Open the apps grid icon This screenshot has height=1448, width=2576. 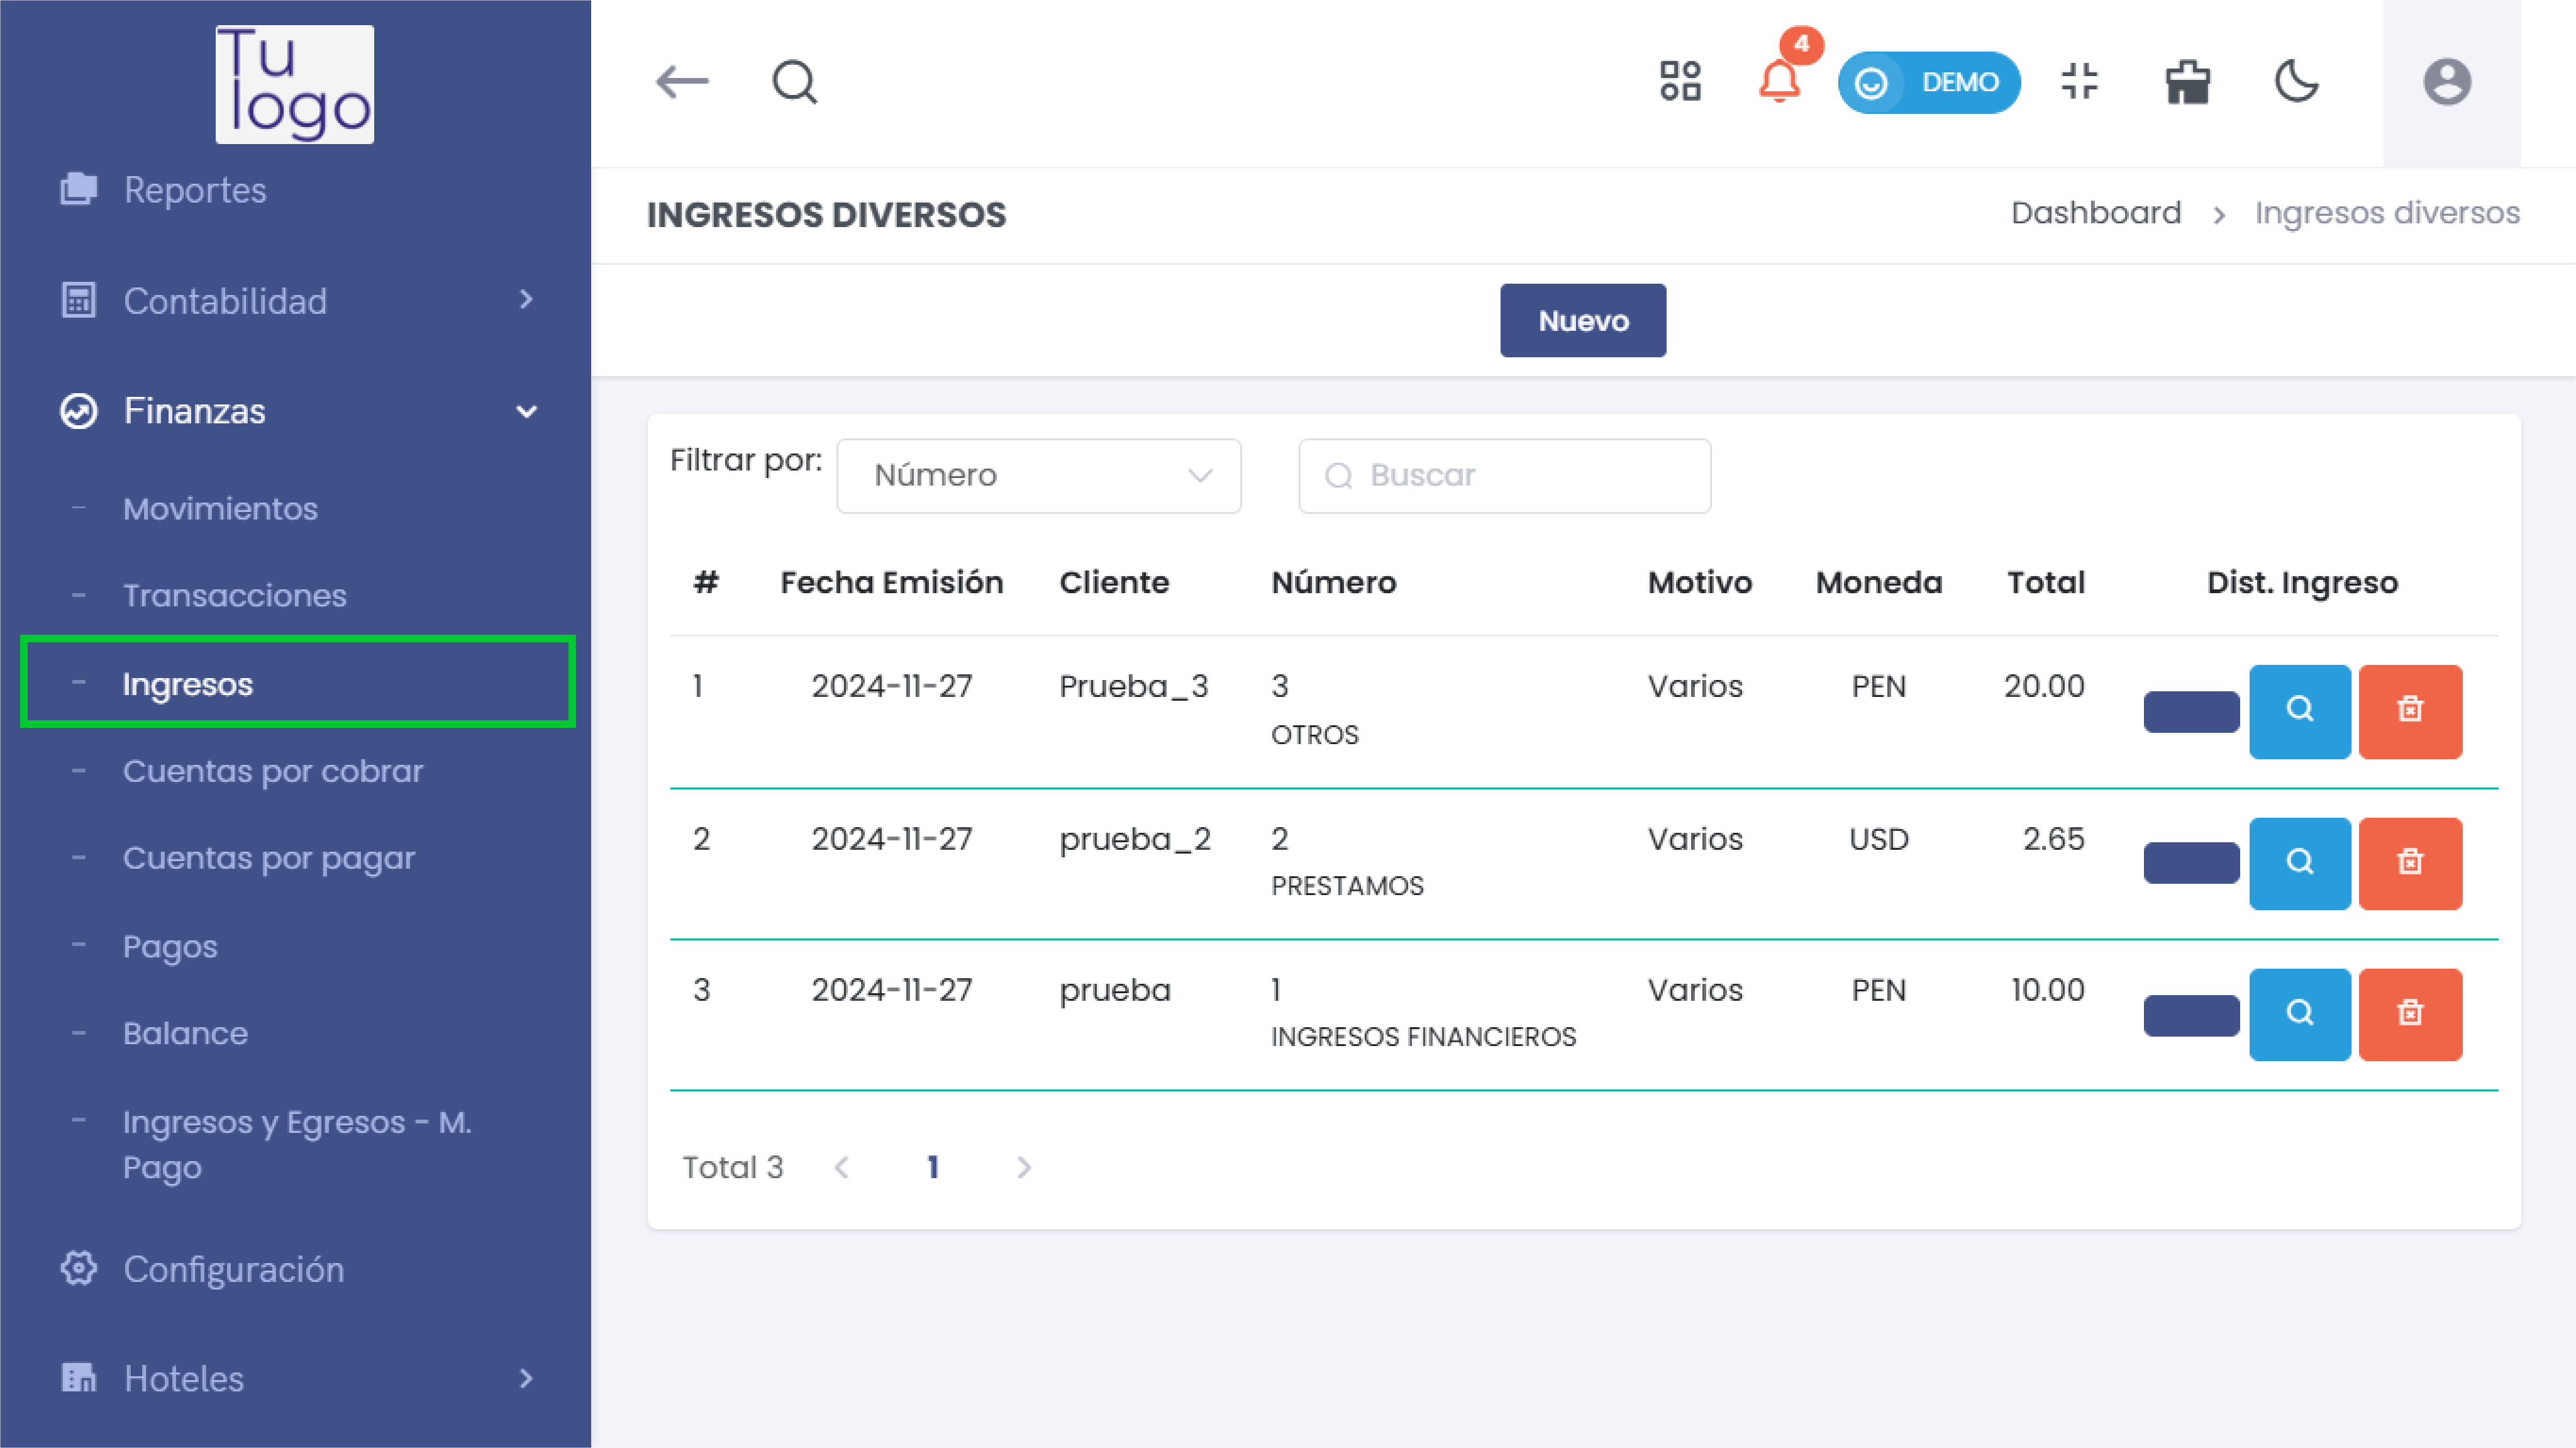point(1680,82)
